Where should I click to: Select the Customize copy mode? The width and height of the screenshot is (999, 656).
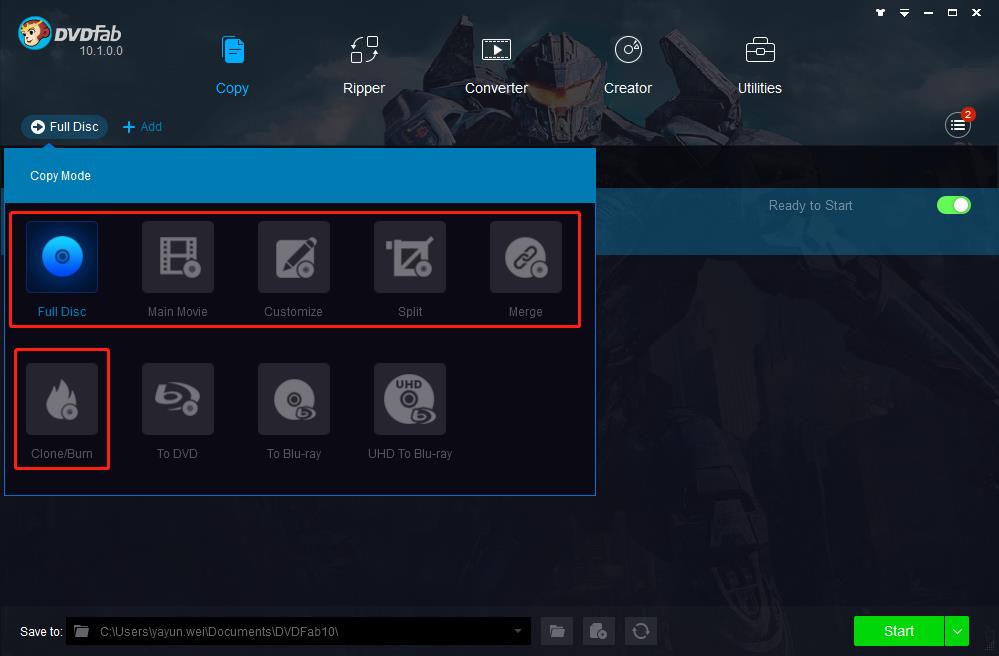294,257
